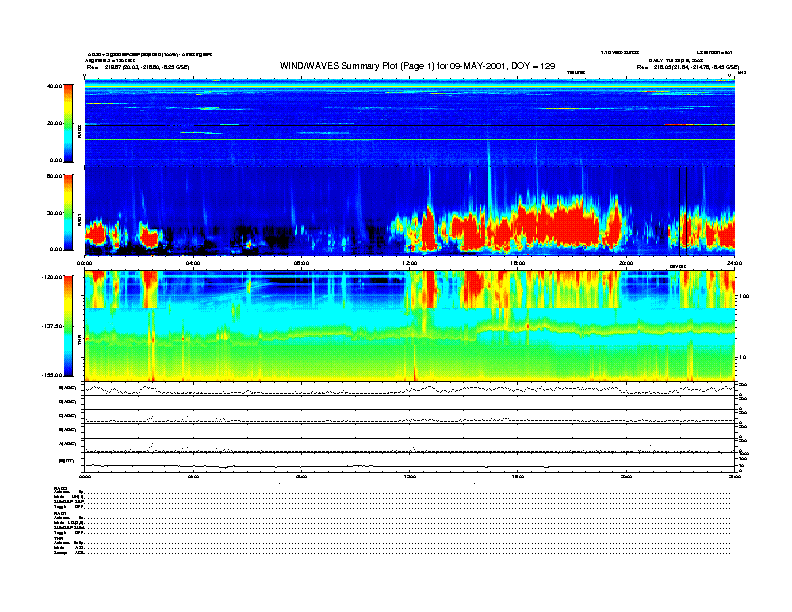Screen dimensions: 792x612
Task: Click the TNR spectrogram panel
Action: [410, 326]
